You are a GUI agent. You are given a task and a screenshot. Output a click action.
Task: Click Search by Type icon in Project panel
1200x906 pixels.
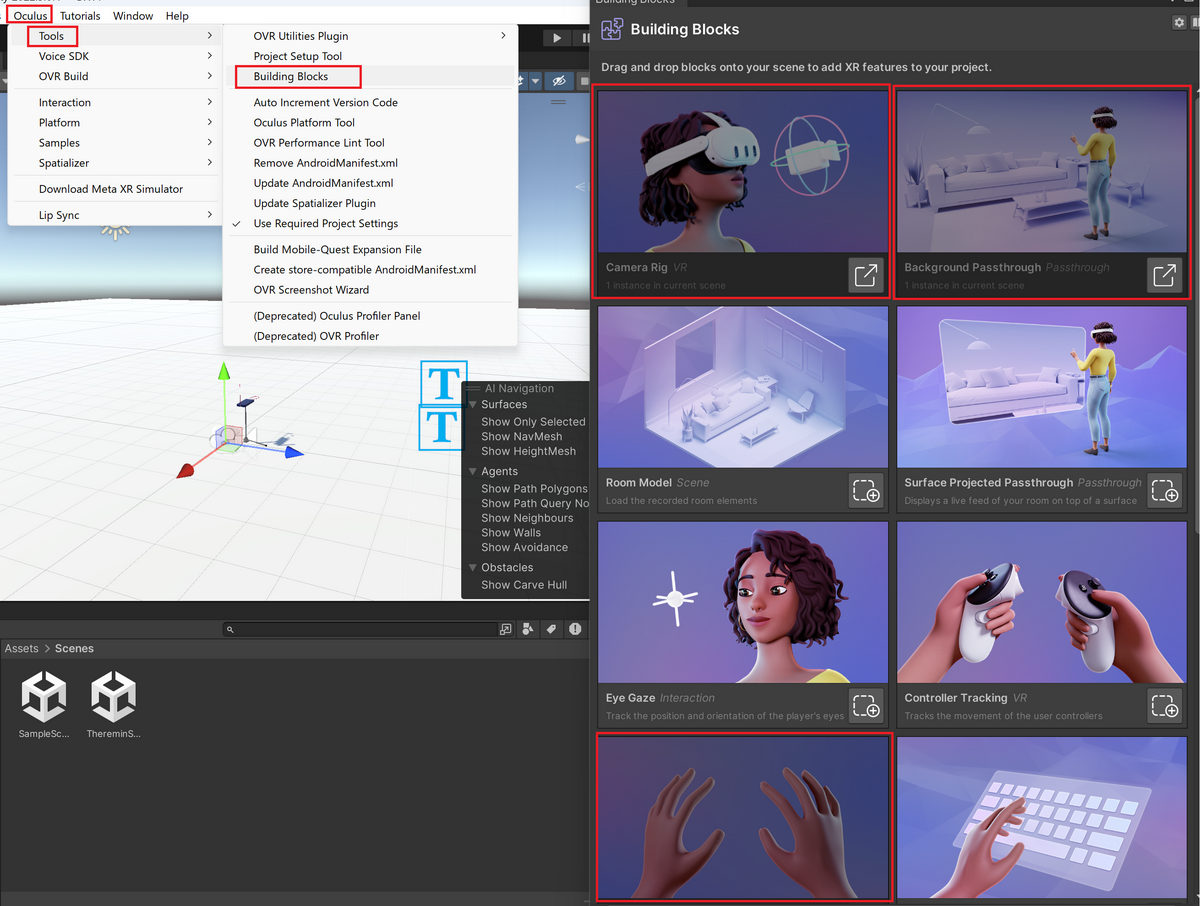(x=530, y=629)
